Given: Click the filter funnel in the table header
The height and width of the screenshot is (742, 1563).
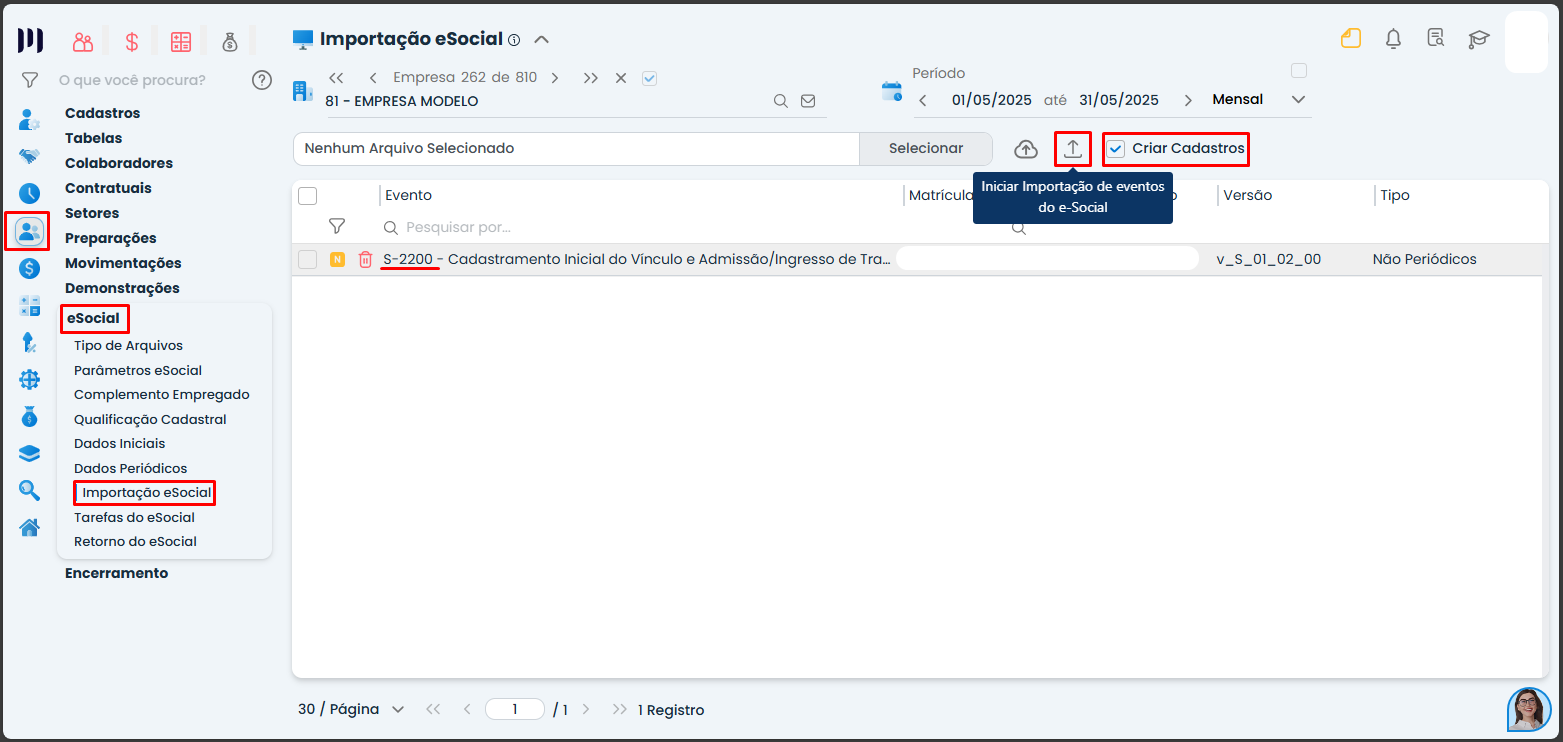Looking at the screenshot, I should [337, 227].
